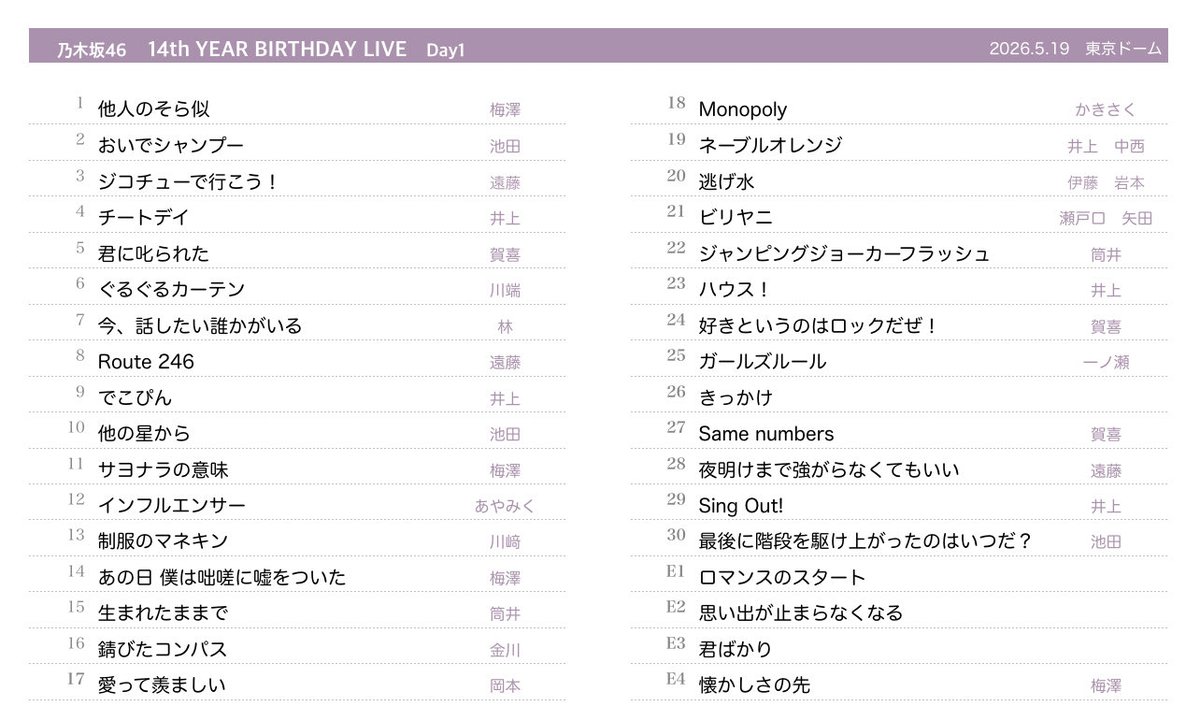Select name 池田 beside 他の星から

click(505, 434)
